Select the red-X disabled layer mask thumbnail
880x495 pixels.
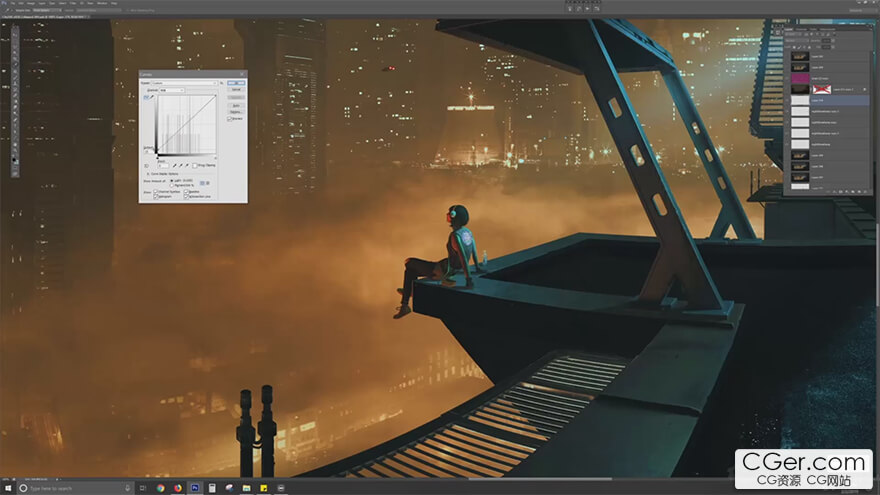822,89
